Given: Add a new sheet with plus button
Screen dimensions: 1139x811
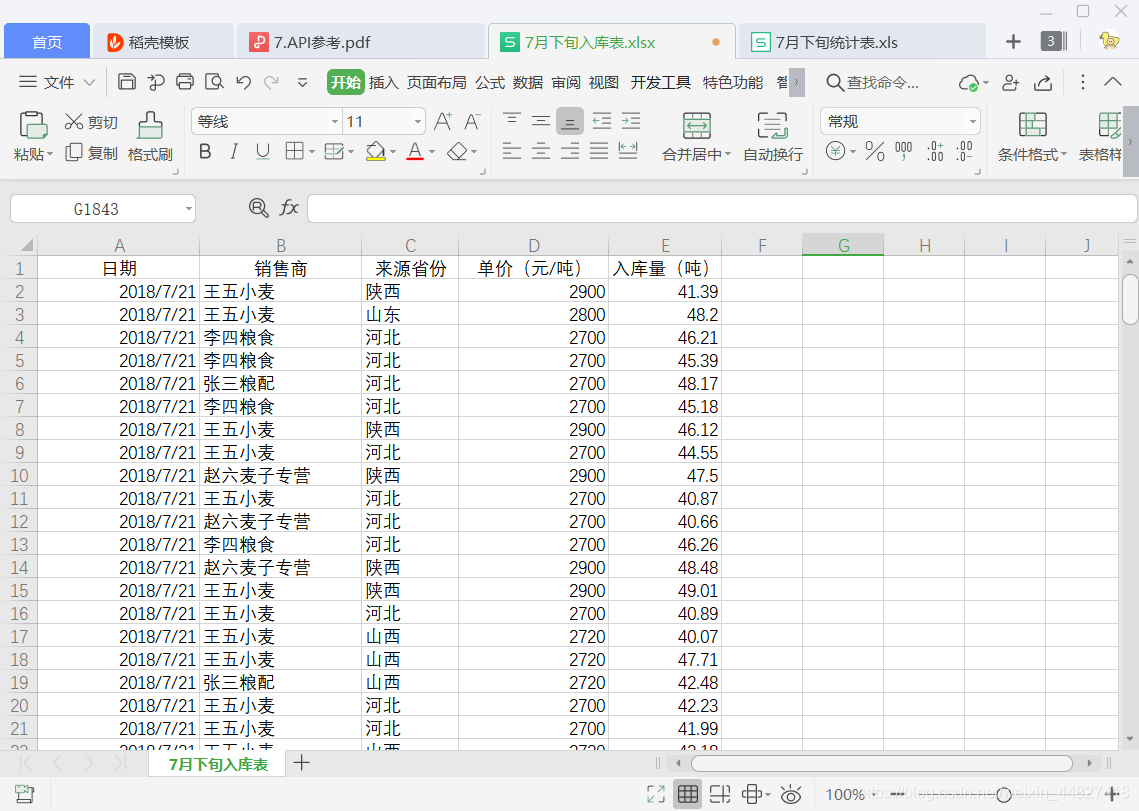Looking at the screenshot, I should click(301, 762).
